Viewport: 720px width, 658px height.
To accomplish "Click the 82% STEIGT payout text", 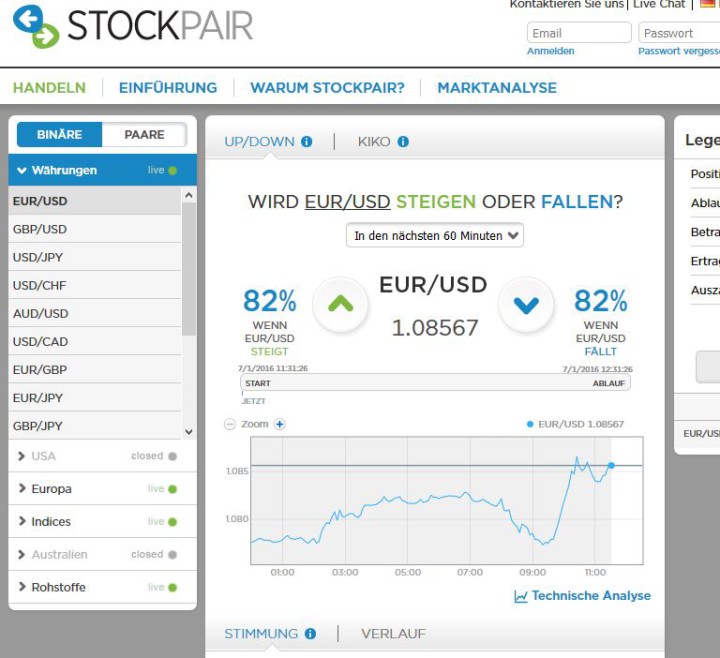I will [270, 322].
